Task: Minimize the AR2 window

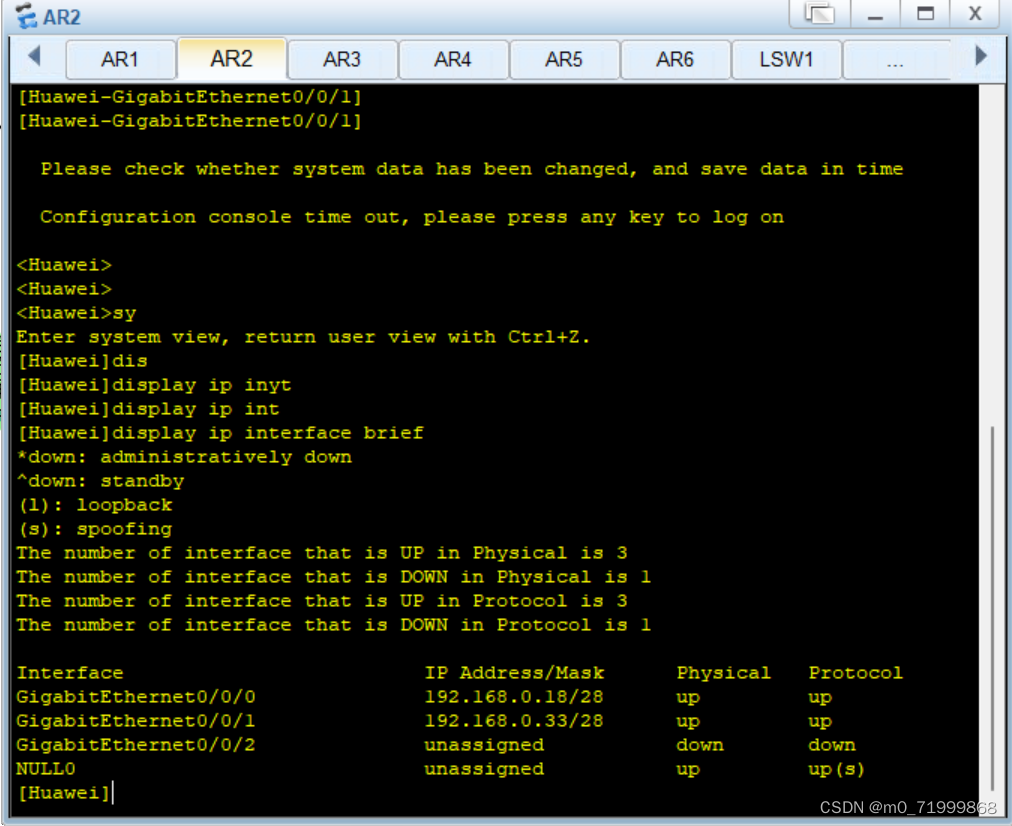Action: 875,14
